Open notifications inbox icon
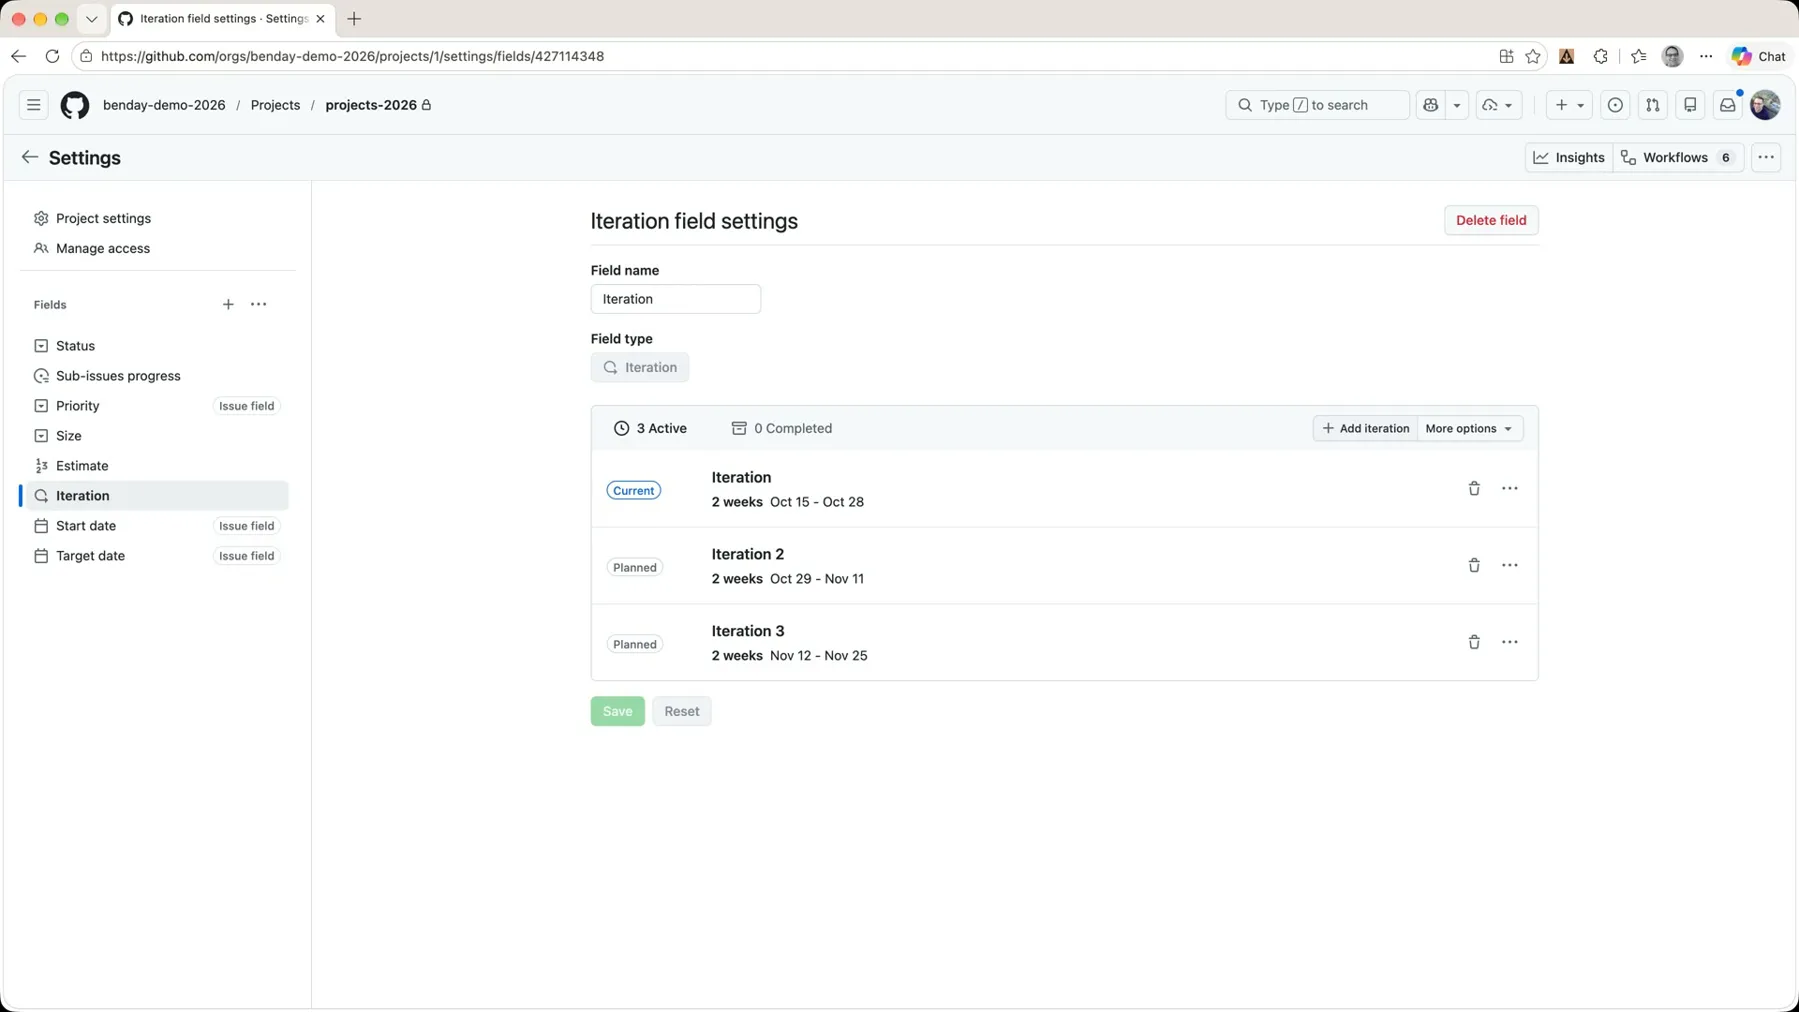 click(x=1727, y=105)
